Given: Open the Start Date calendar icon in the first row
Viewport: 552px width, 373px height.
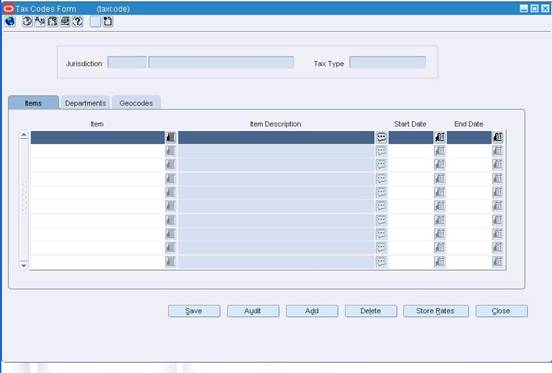Looking at the screenshot, I should tap(440, 137).
